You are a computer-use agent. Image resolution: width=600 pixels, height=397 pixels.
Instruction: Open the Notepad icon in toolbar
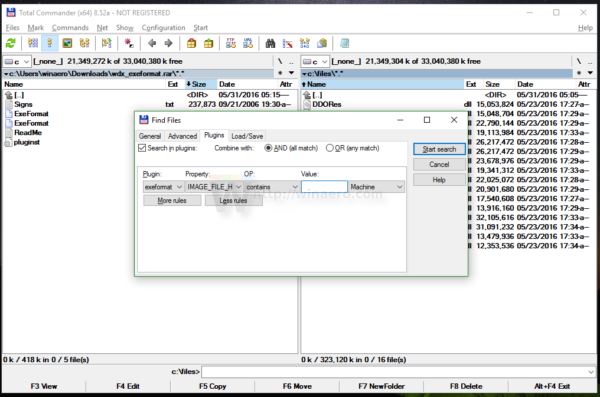344,43
